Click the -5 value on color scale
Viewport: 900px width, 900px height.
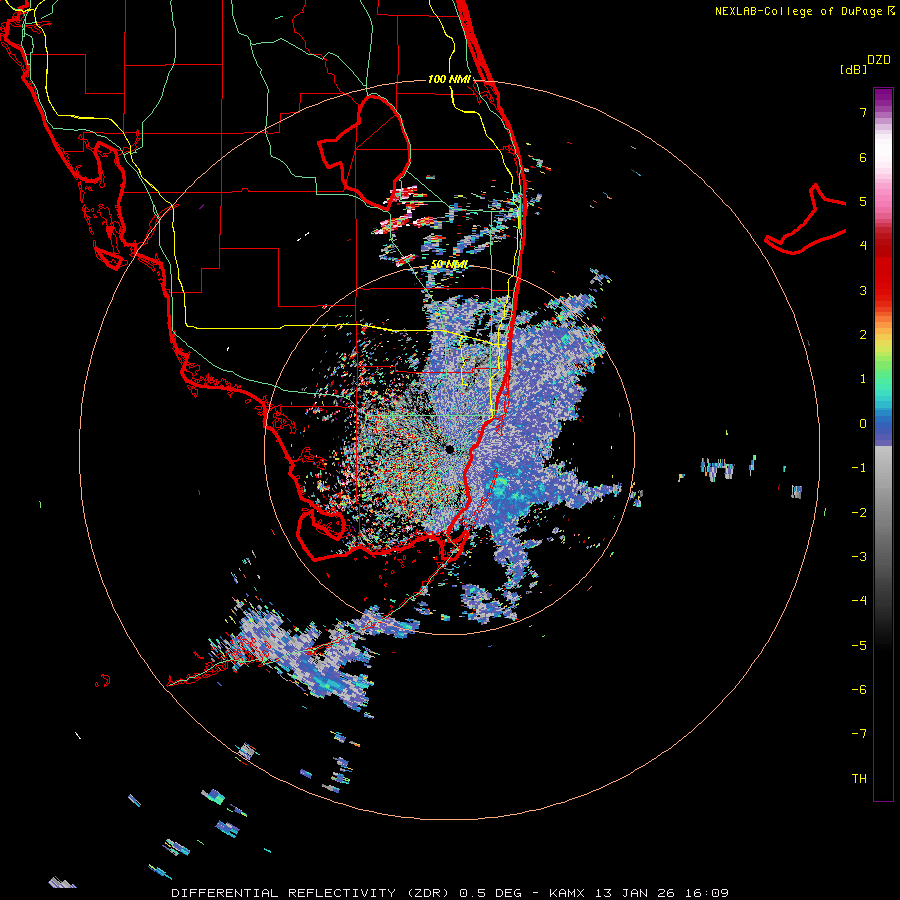[x=859, y=646]
